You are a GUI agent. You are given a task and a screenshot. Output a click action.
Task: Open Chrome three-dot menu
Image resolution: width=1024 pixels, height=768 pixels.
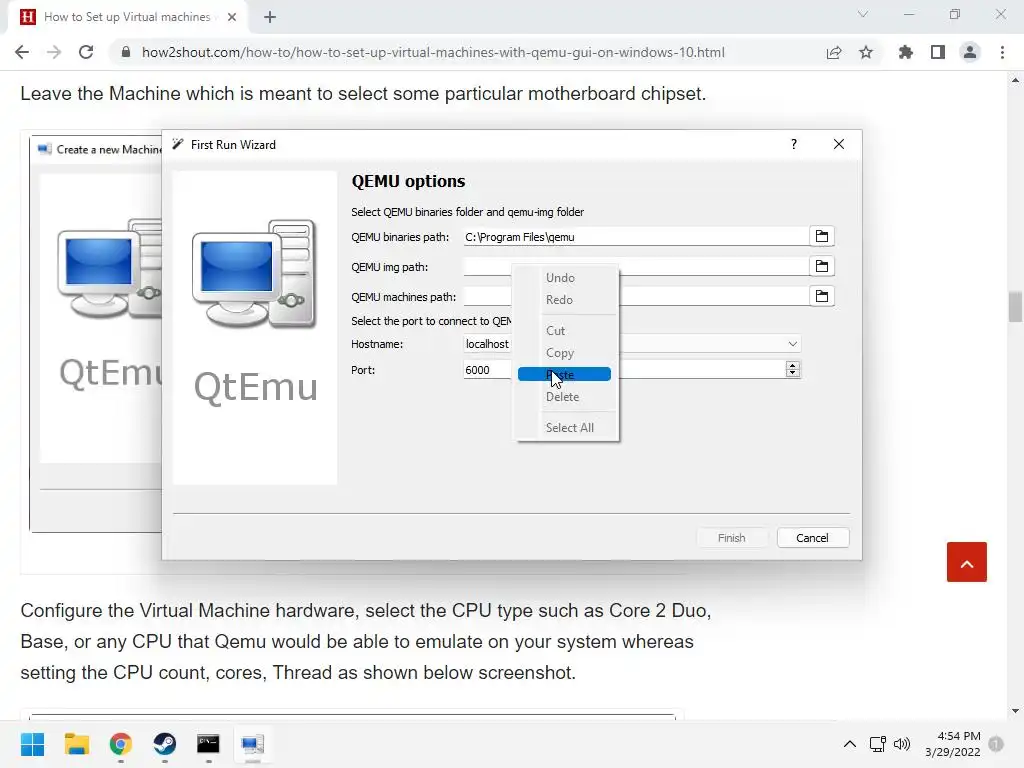tap(1002, 52)
